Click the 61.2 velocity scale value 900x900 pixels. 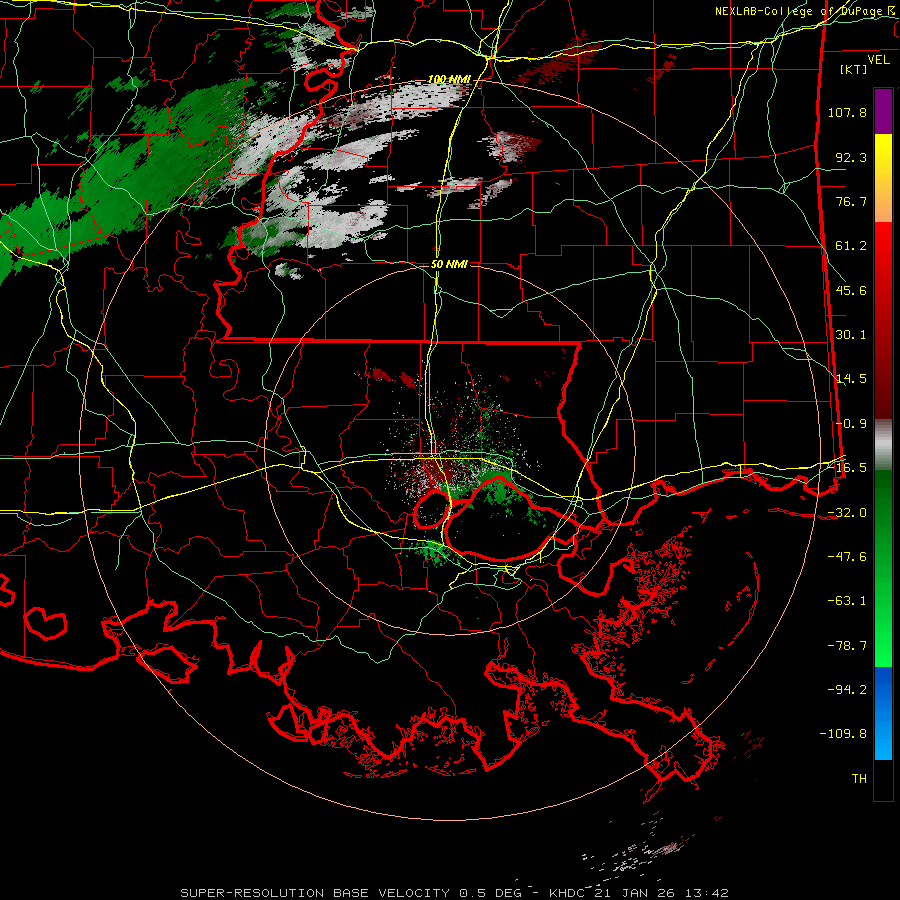(x=851, y=246)
